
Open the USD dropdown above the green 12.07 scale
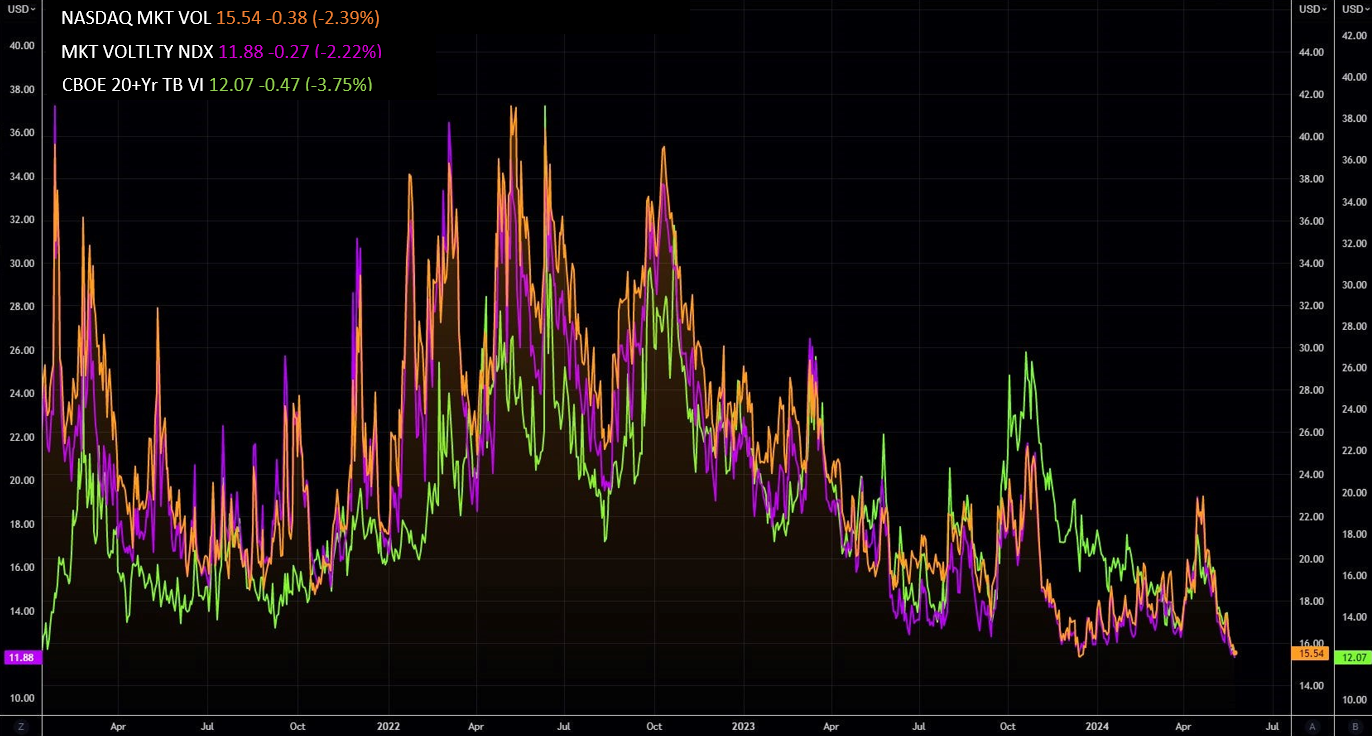(1354, 8)
